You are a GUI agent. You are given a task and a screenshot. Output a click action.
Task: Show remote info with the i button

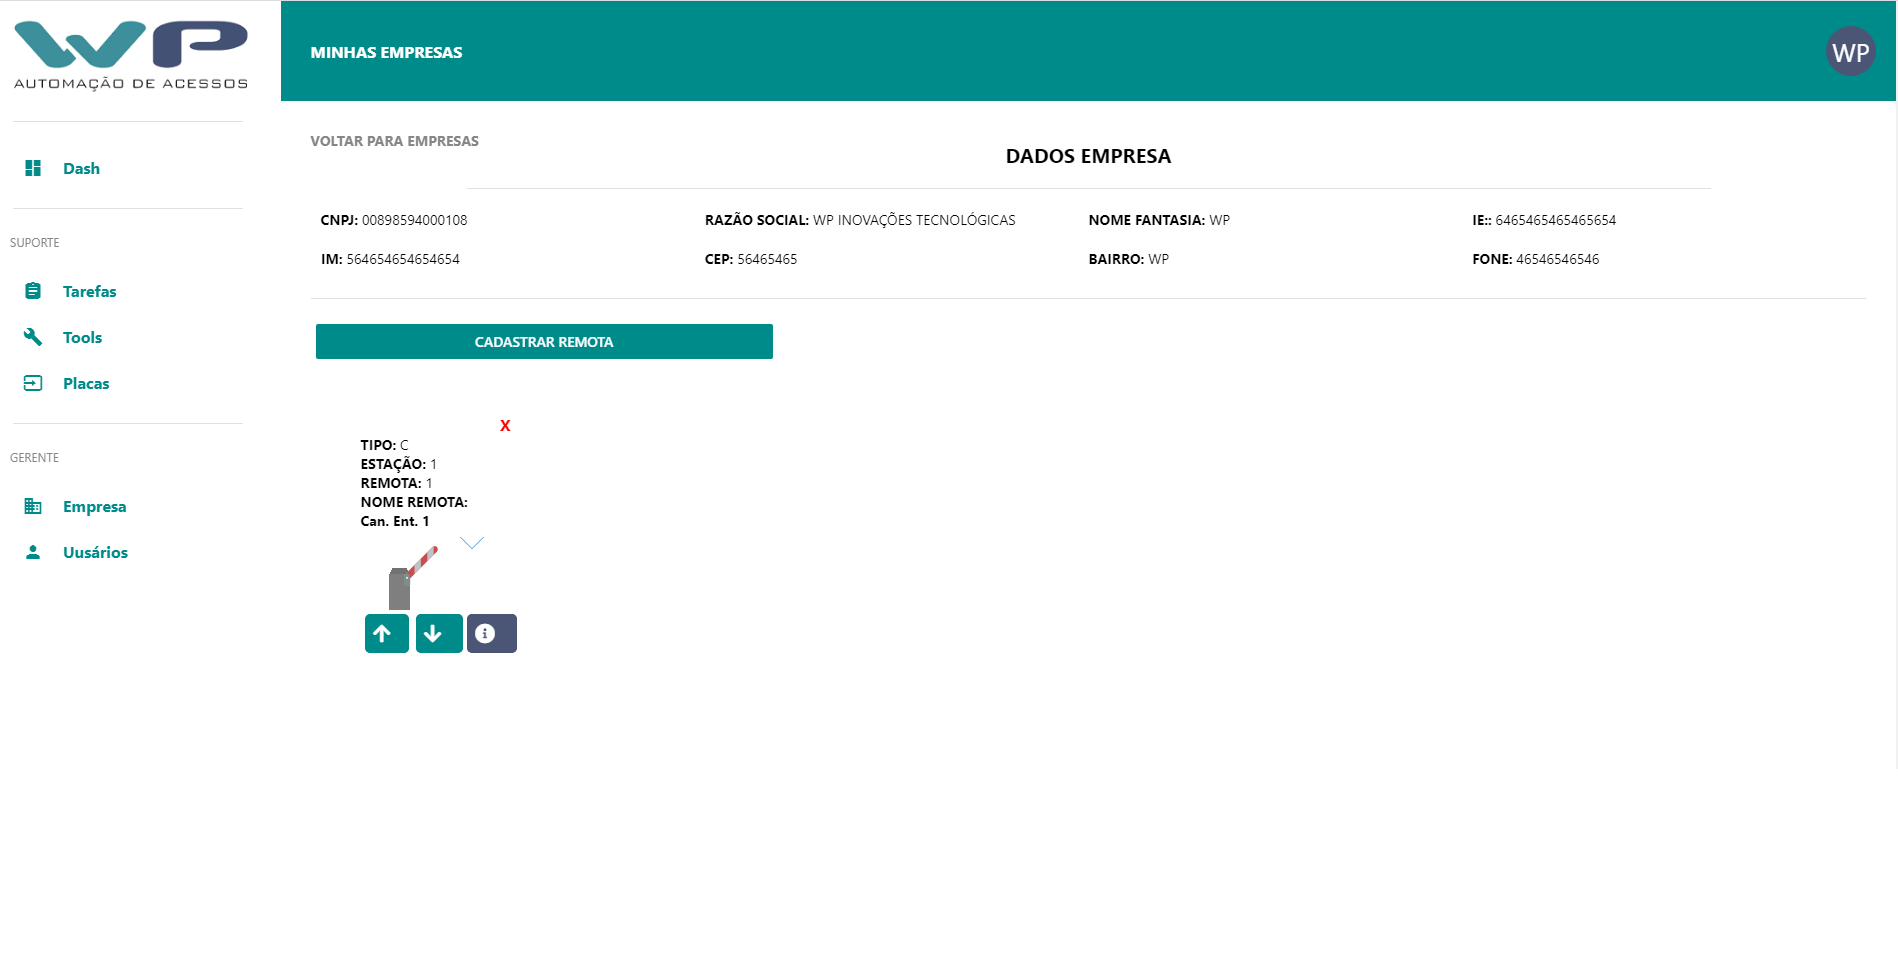(x=492, y=634)
